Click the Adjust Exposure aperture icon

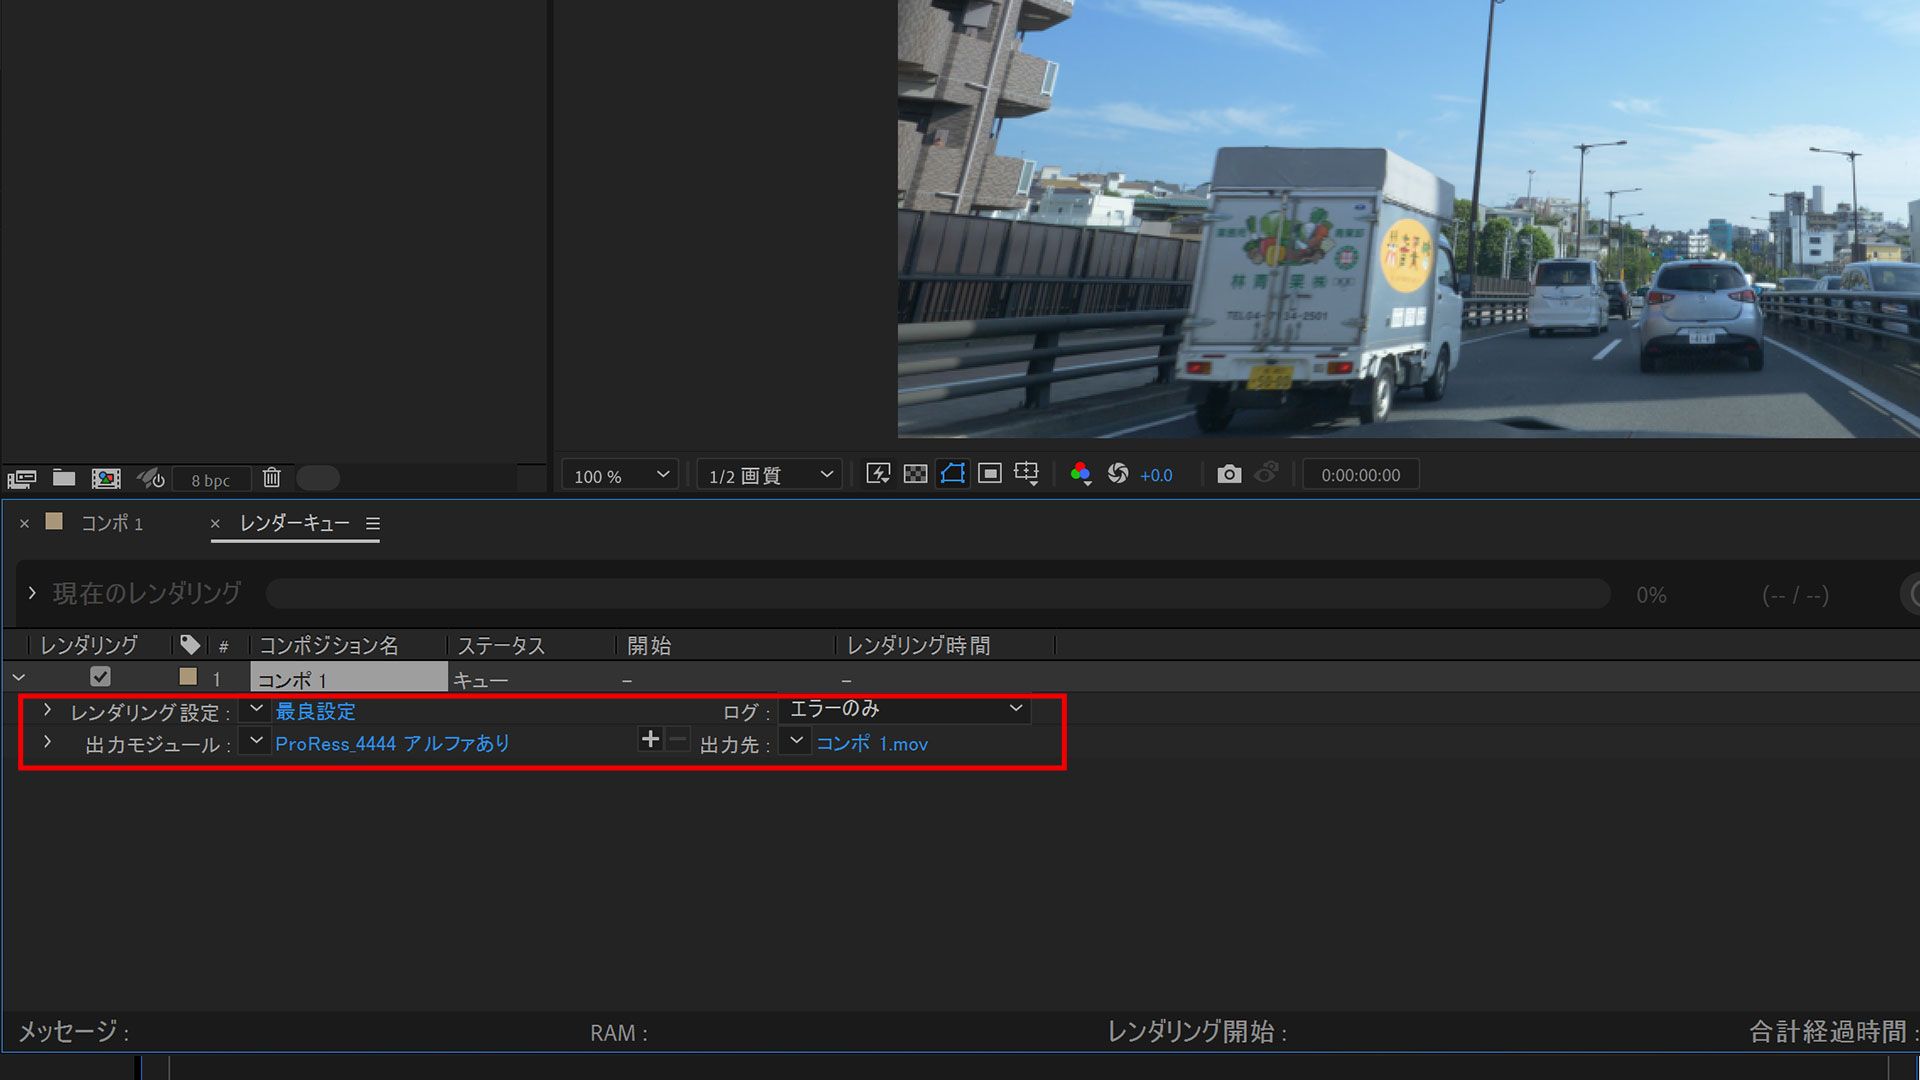tap(1117, 474)
